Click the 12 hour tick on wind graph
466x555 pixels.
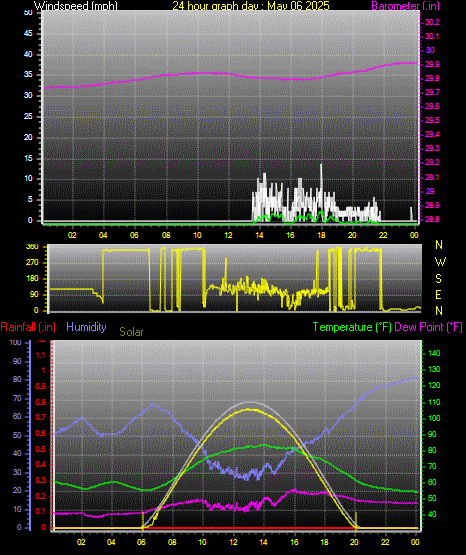click(229, 235)
